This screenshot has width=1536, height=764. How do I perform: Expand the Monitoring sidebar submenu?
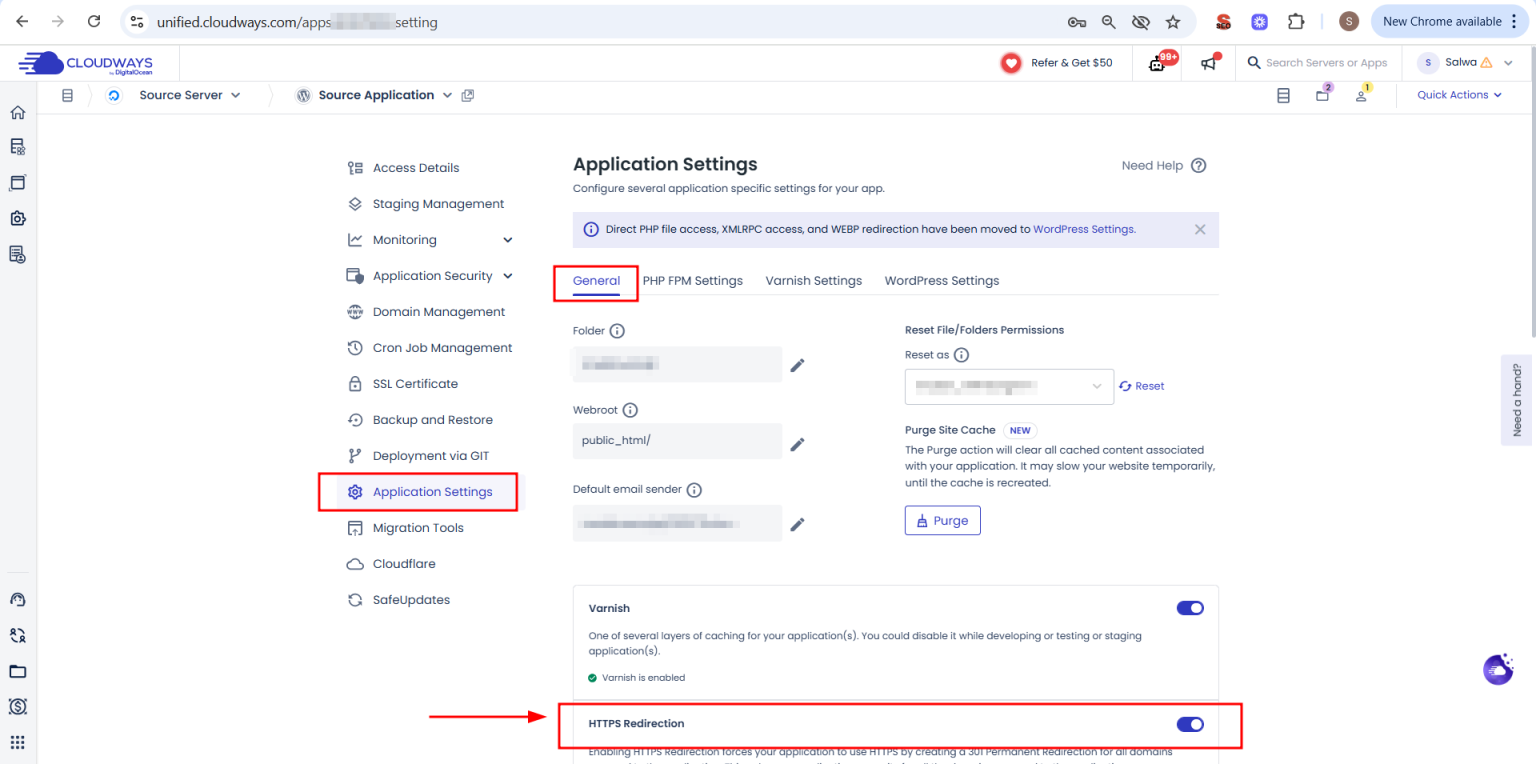point(508,240)
